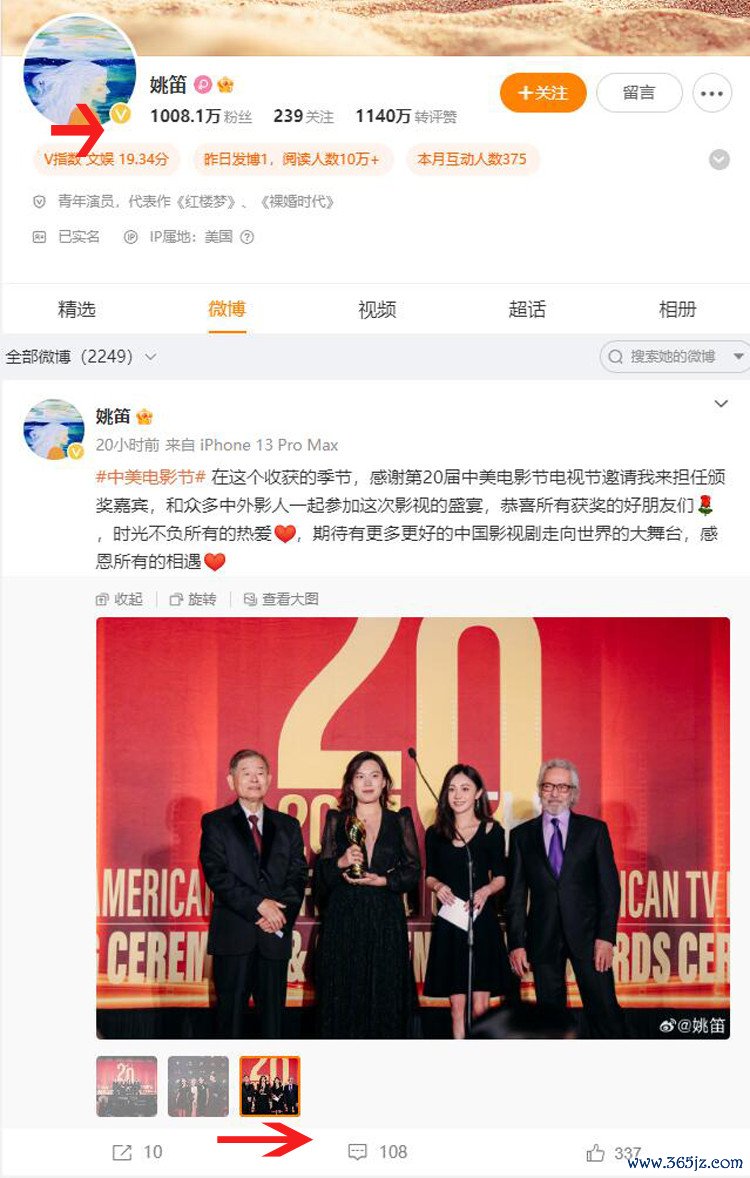The width and height of the screenshot is (750, 1178).
Task: Click the 收起 collapse image icon
Action: point(102,600)
